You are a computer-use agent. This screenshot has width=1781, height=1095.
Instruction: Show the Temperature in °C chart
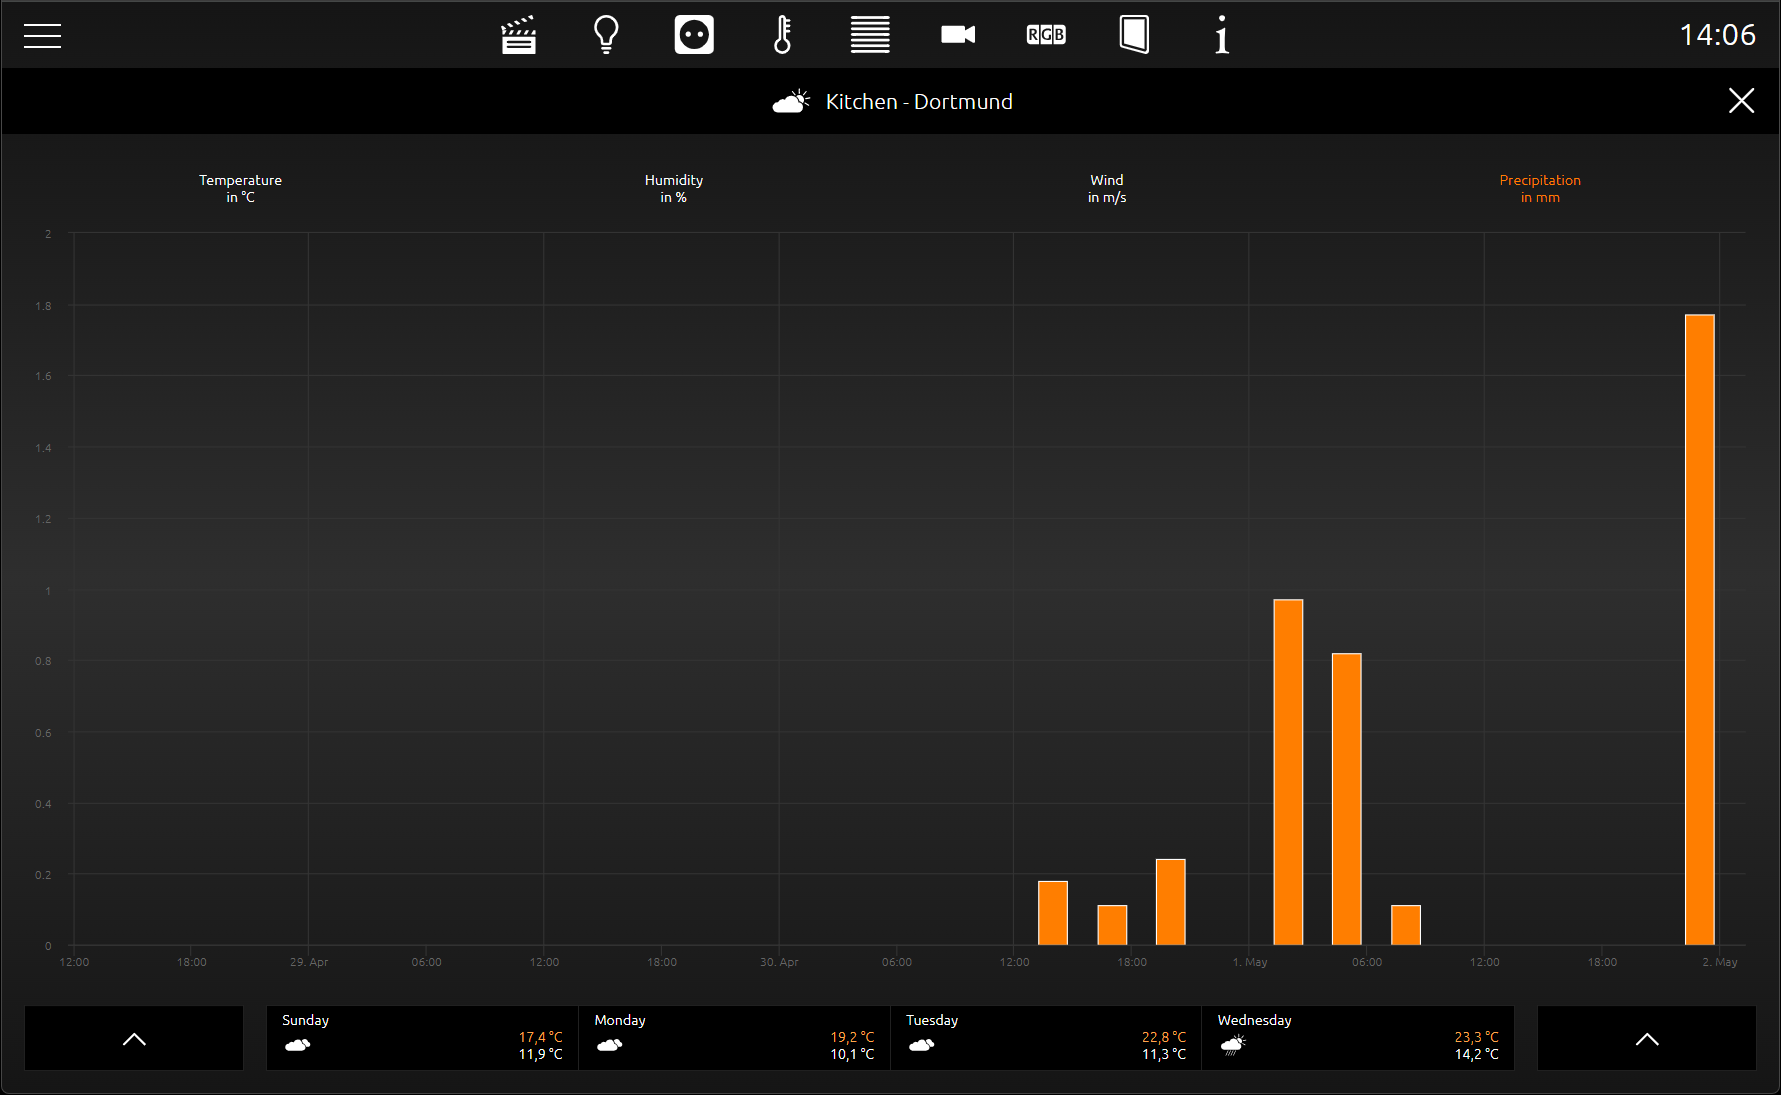240,188
